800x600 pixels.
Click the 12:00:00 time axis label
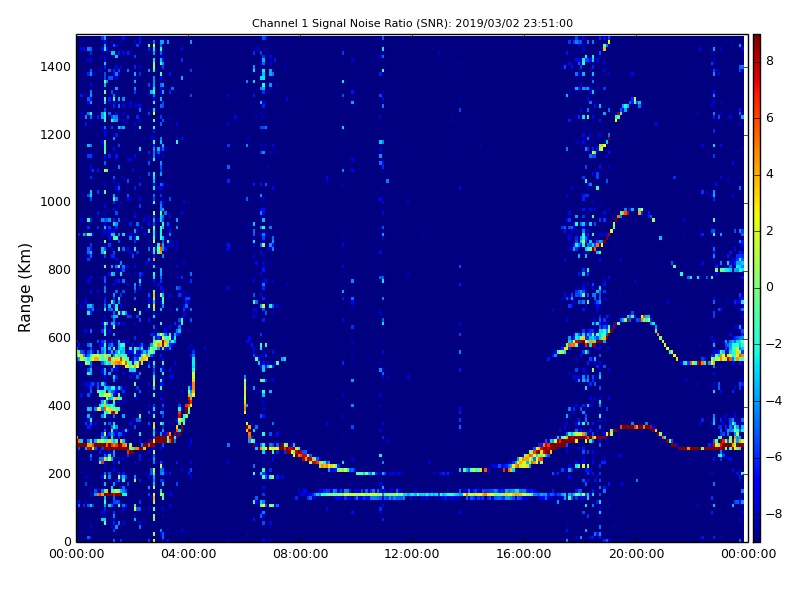point(412,554)
